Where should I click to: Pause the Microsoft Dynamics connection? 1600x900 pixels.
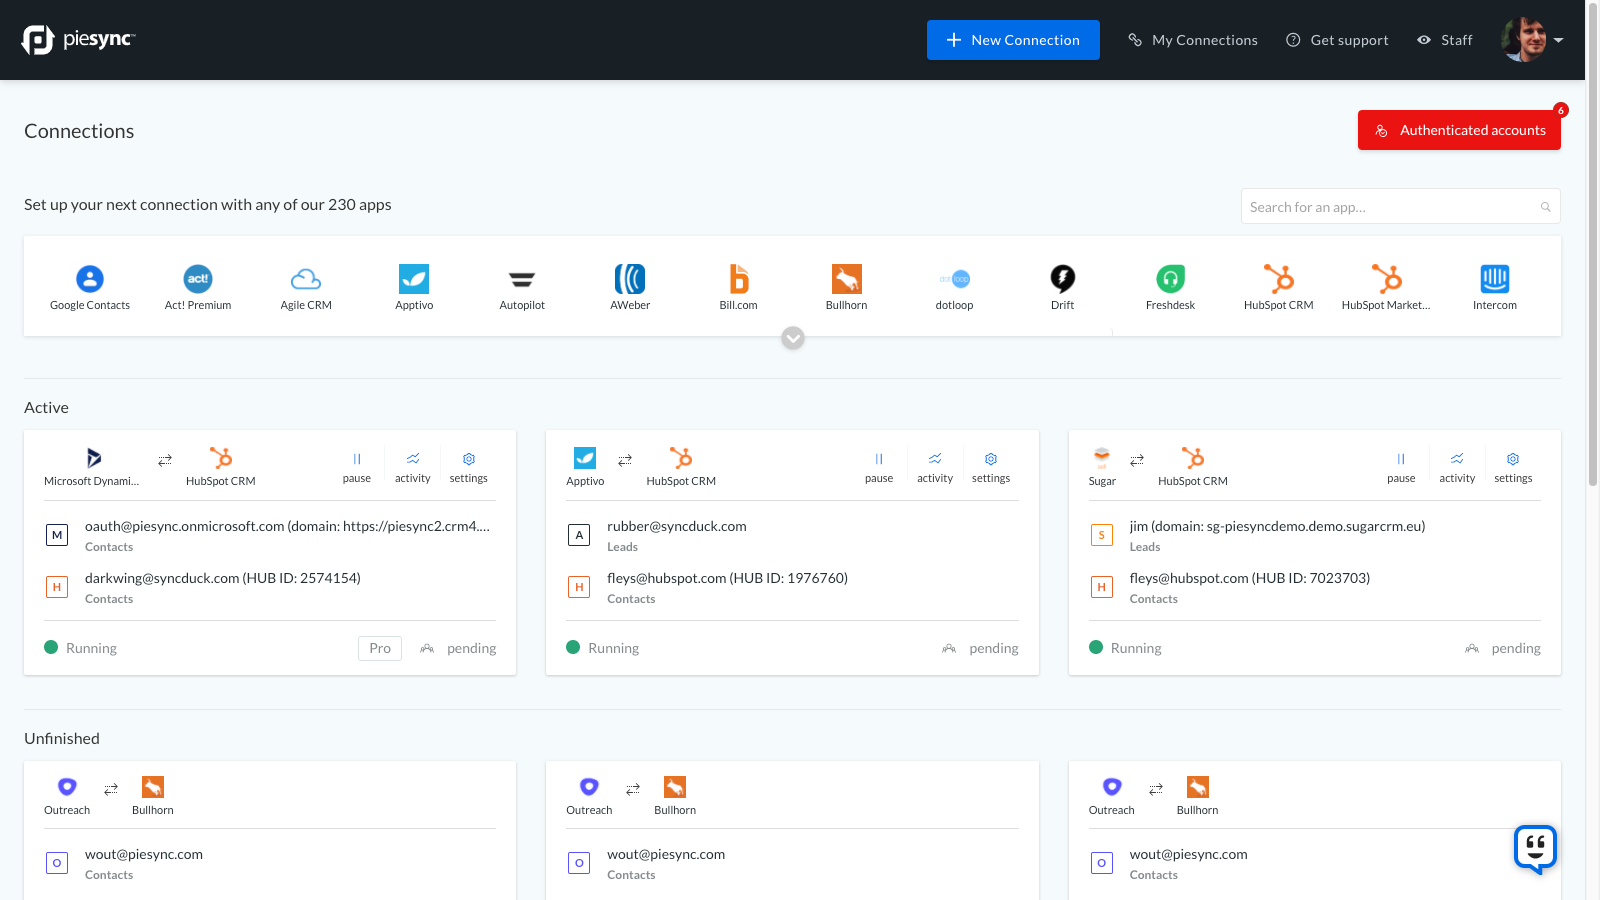tap(357, 466)
